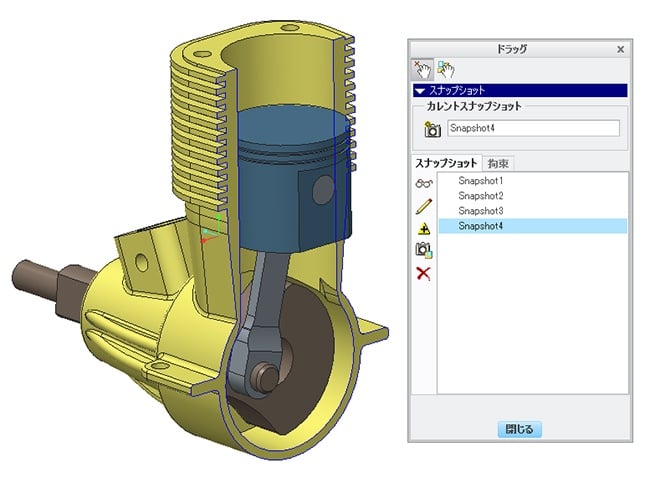The width and height of the screenshot is (650, 478).
Task: Delete snapshot using the red X icon
Action: 423,273
